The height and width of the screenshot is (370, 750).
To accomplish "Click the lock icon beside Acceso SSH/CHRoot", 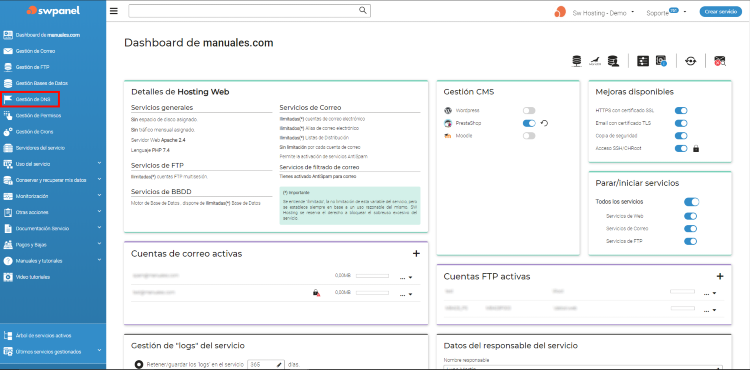I will coord(696,149).
